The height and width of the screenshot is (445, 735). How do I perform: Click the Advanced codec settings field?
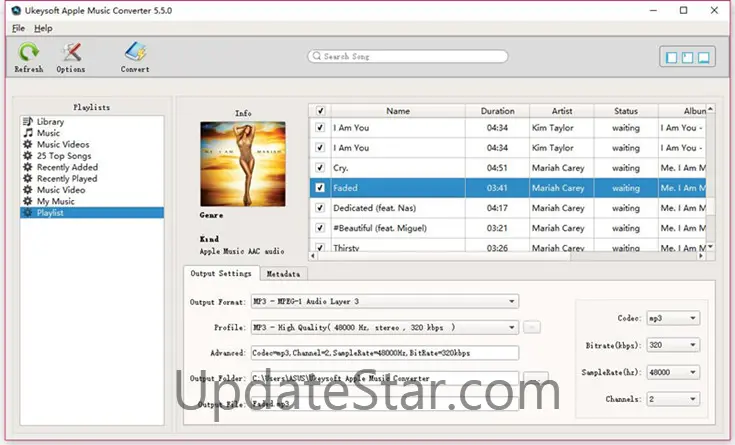[385, 353]
